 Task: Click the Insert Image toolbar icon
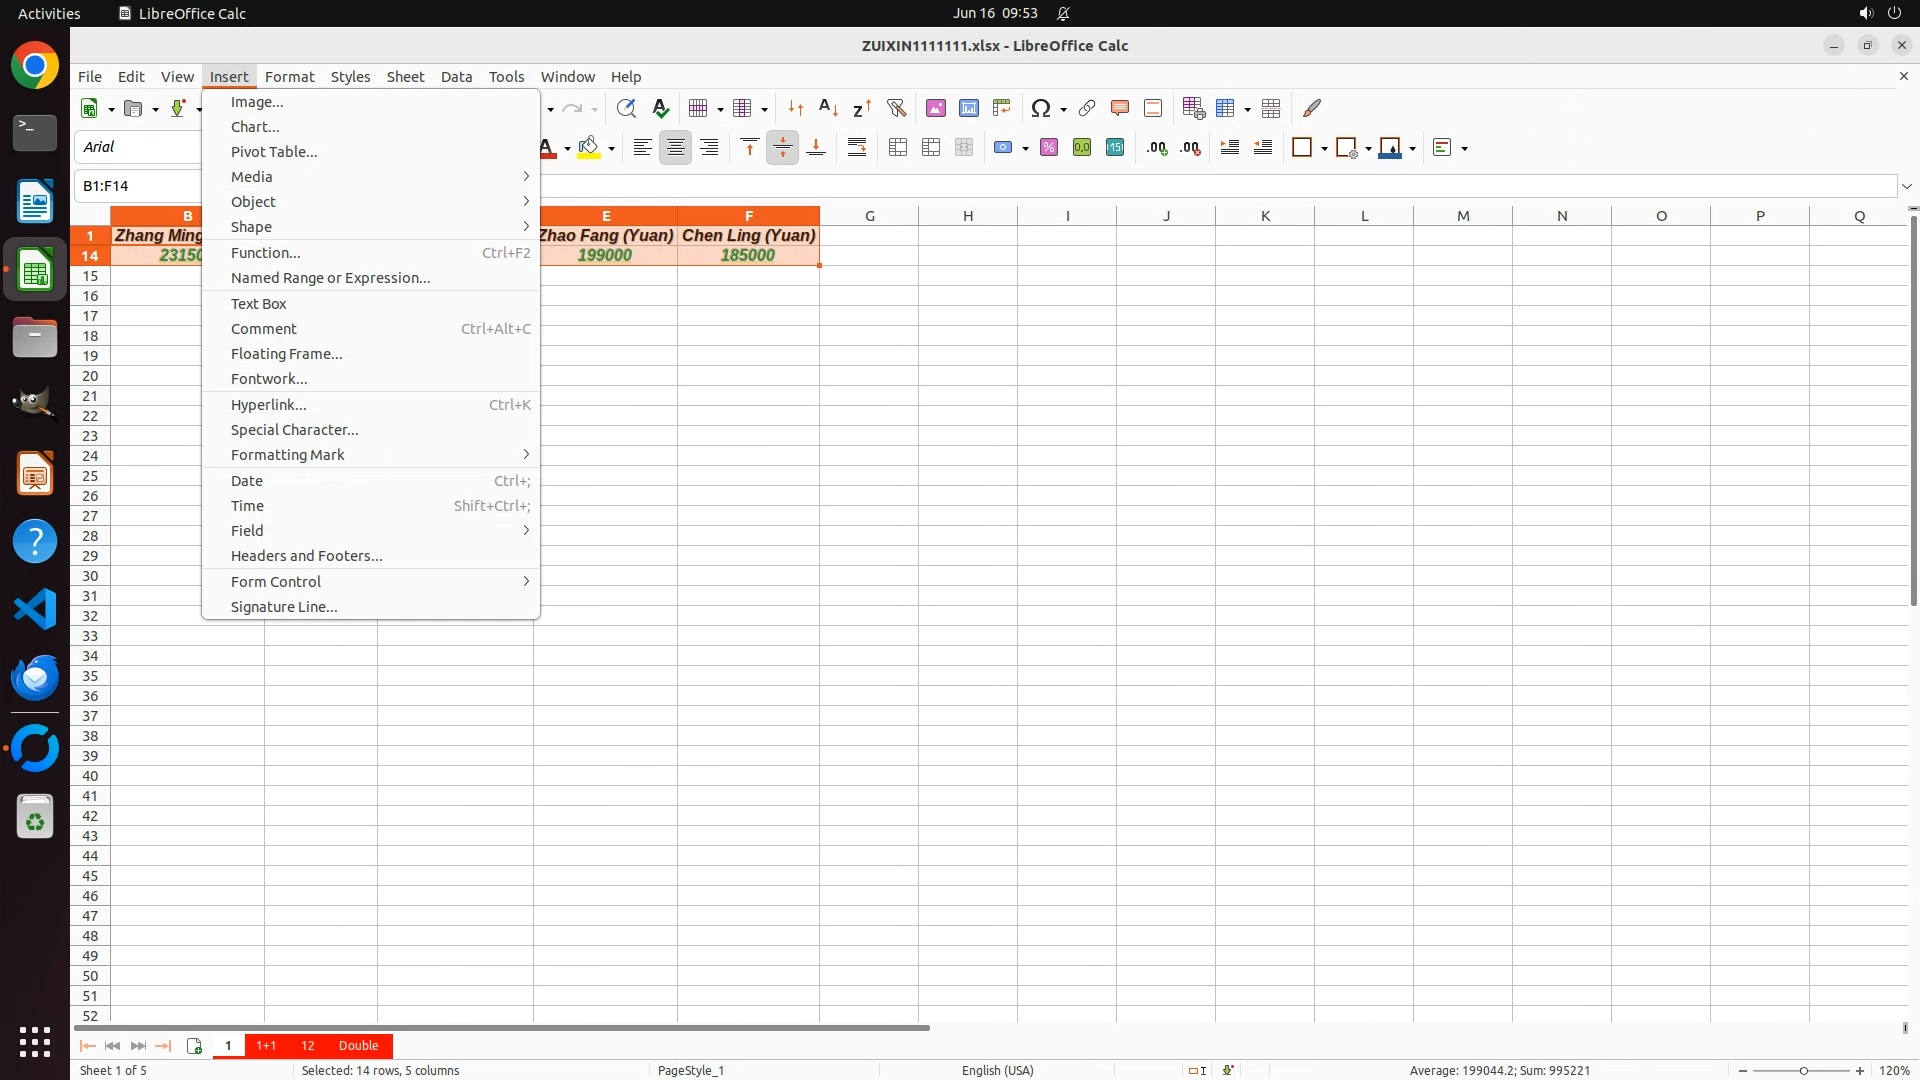[x=936, y=108]
